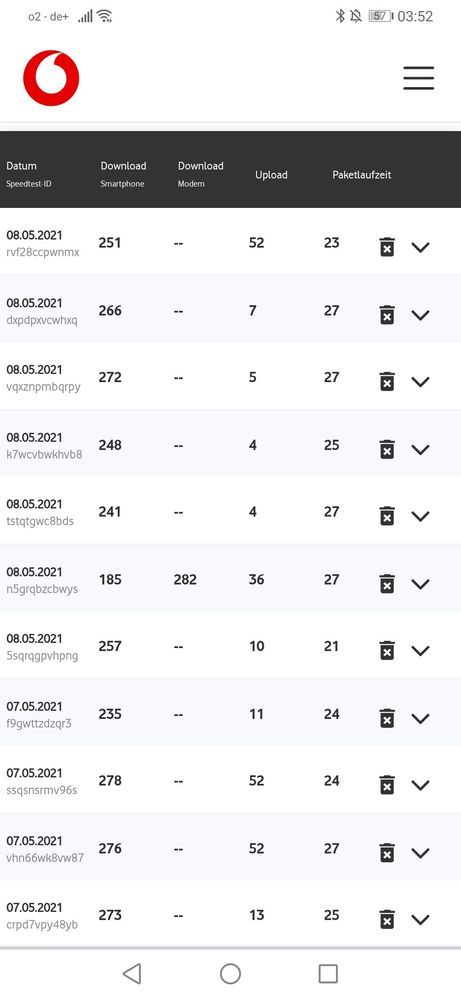Delete the k7wcvbwkhvb8 test result

pyautogui.click(x=387, y=449)
